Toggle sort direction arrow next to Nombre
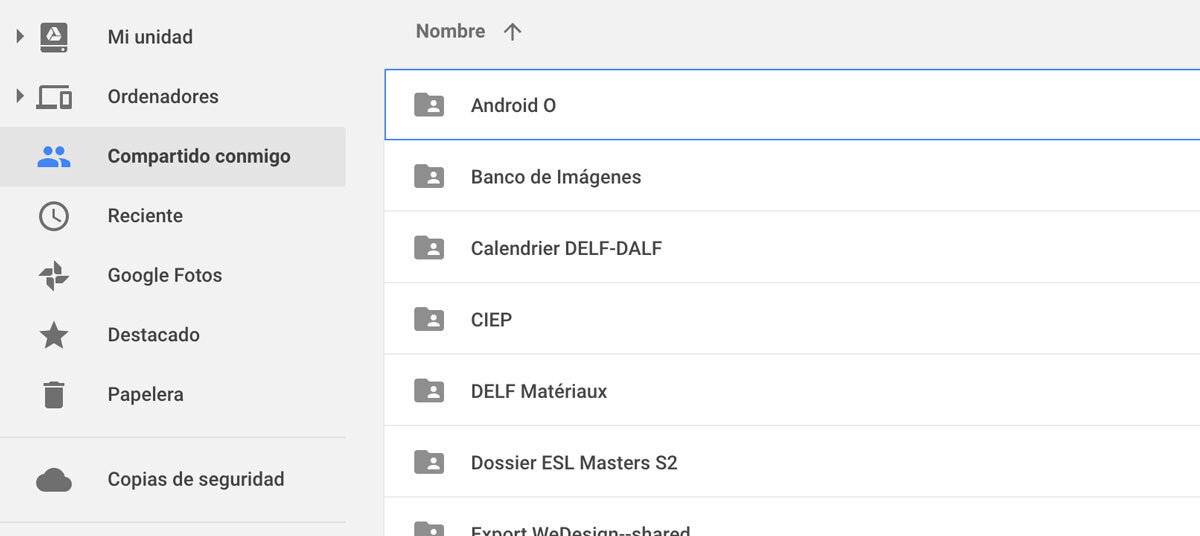 (513, 32)
